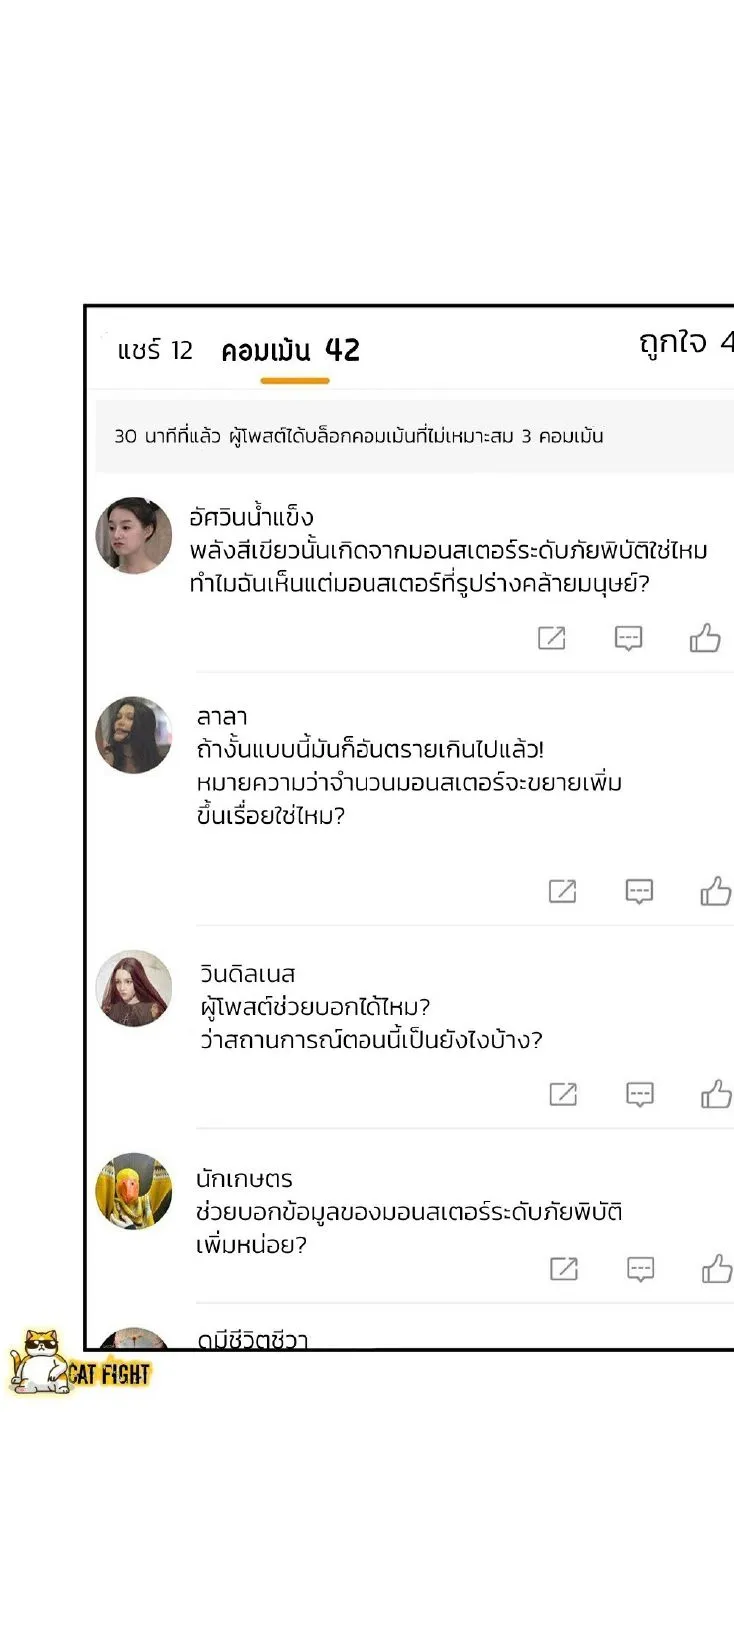Image resolution: width=734 pixels, height=1650 pixels.
Task: Share the comment by วินดิลเนส
Action: pos(564,1094)
